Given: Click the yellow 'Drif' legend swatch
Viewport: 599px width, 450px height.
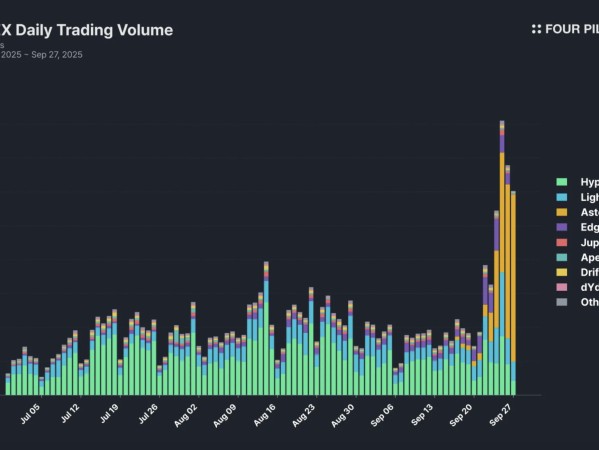Looking at the screenshot, I should coord(562,272).
